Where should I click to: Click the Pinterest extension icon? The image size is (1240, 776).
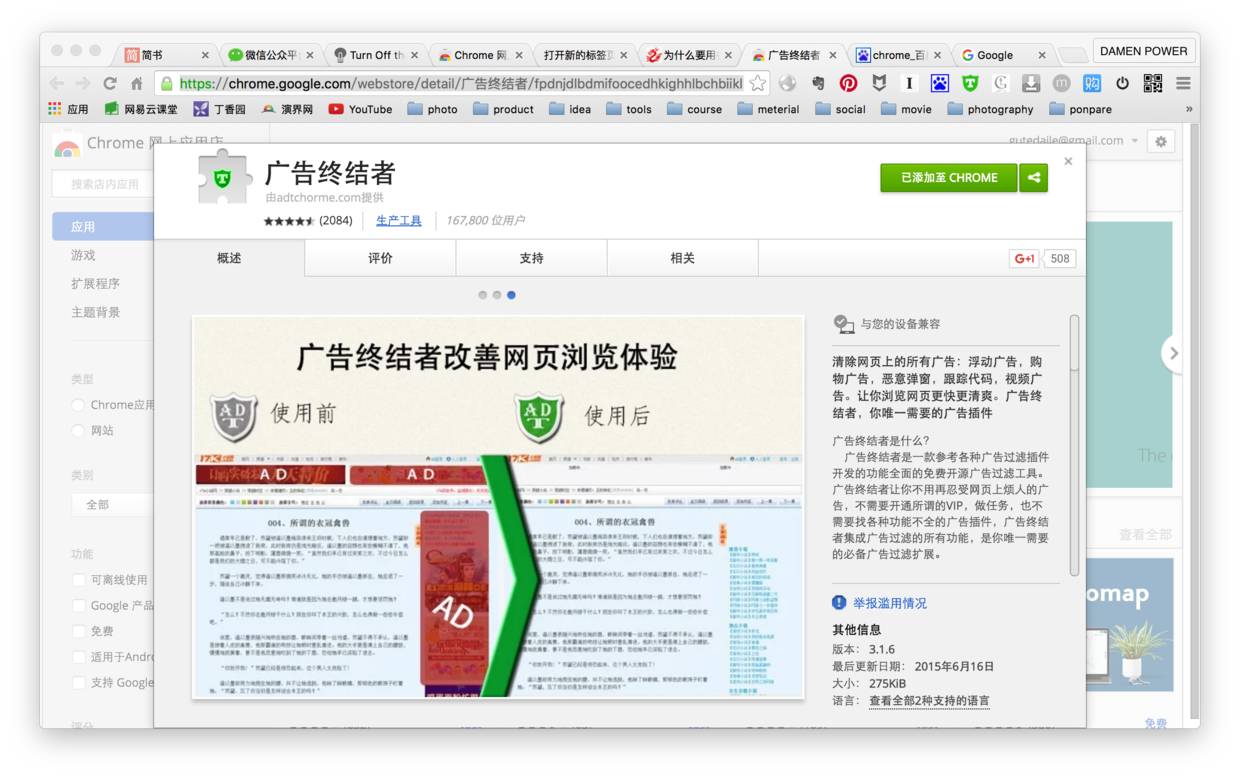coord(848,84)
